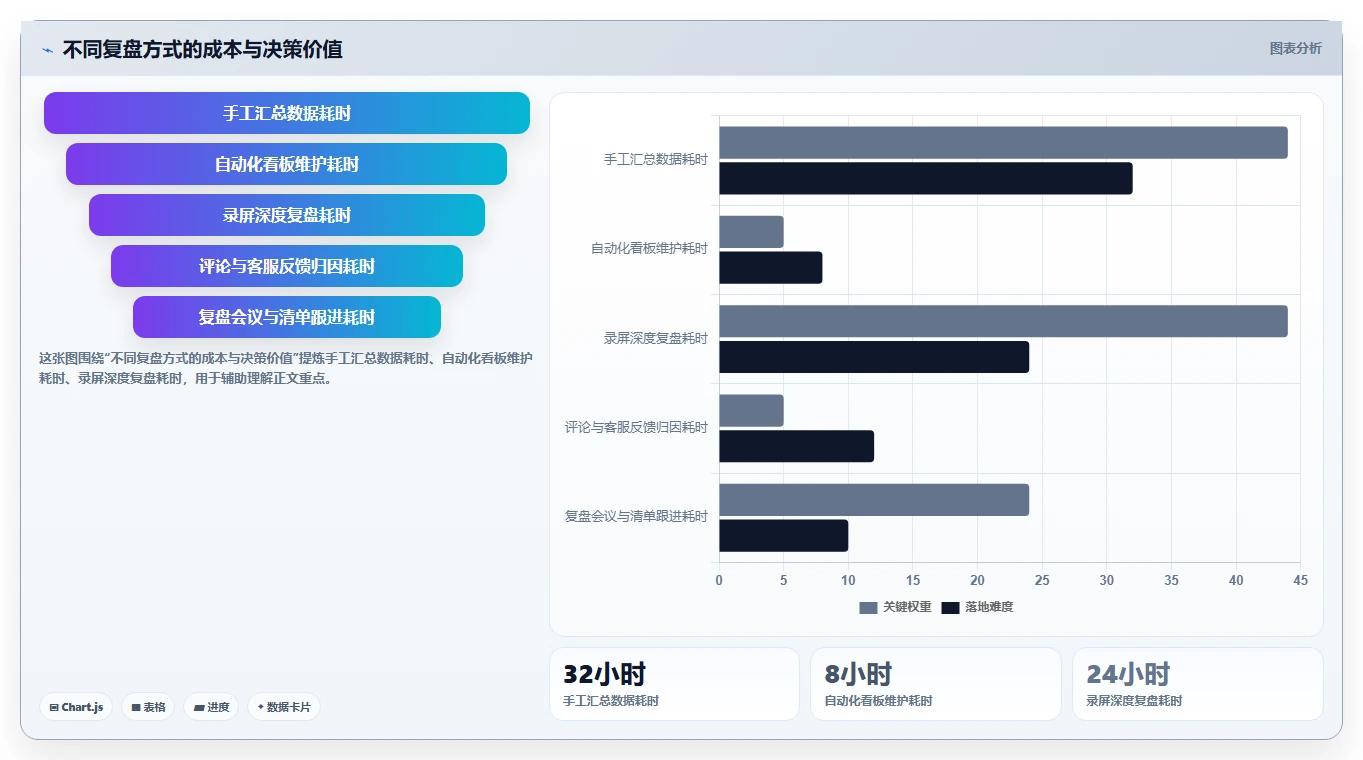Select funnel stage 复盘会议与清单跟进耗时
Screen dimensions: 1363x760
(x=287, y=317)
